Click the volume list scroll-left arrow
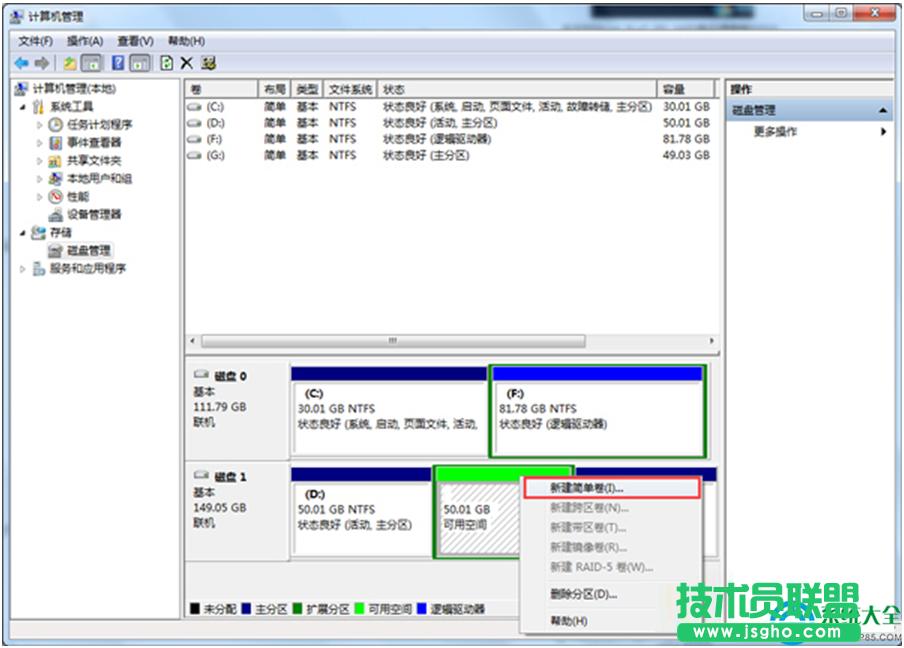Image resolution: width=904 pixels, height=648 pixels. 193,341
